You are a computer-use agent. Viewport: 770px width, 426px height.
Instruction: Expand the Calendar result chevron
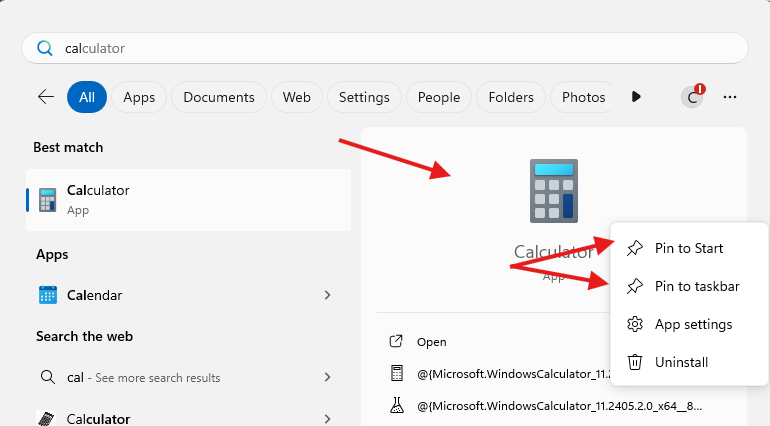point(328,295)
